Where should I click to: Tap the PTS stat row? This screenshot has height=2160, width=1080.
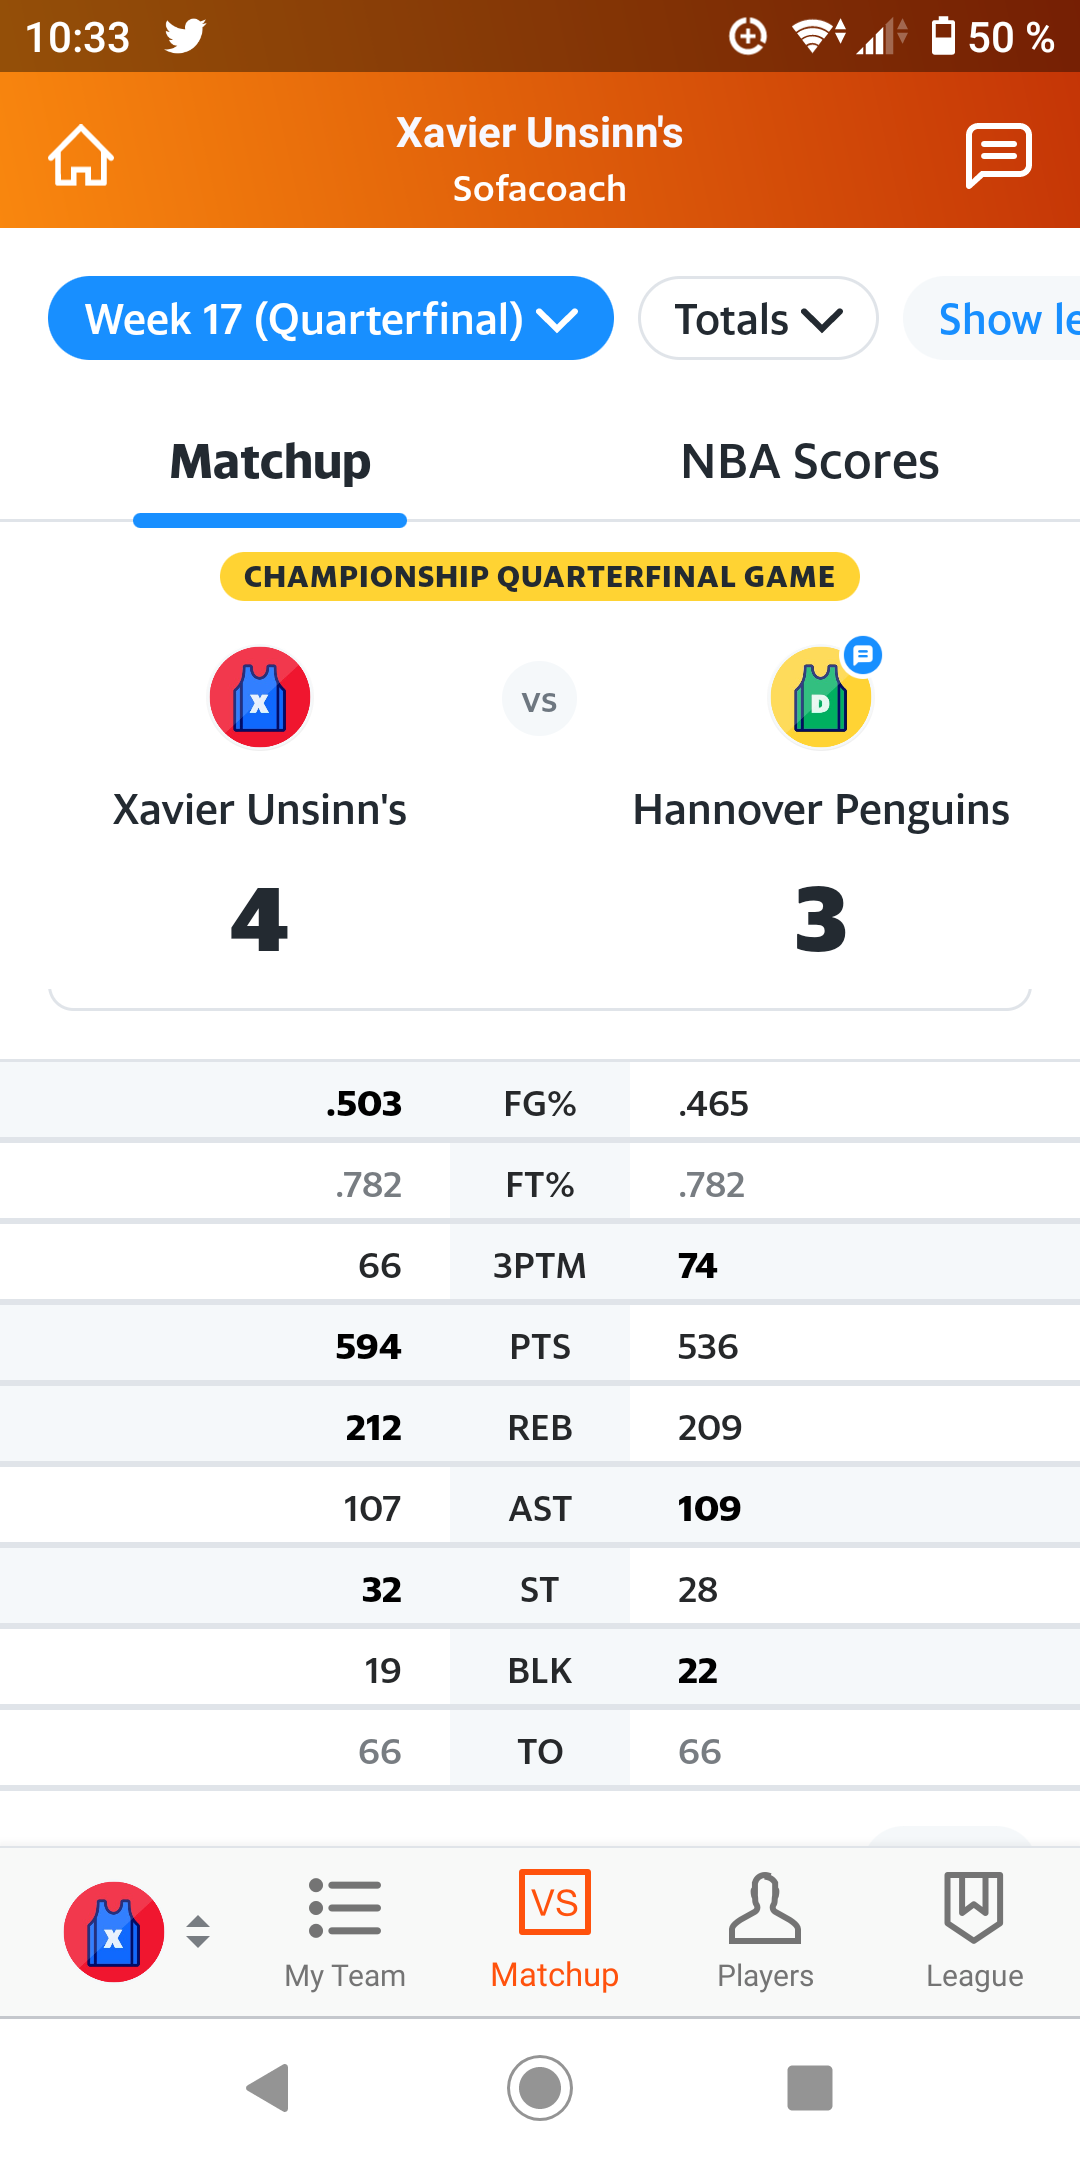540,1347
